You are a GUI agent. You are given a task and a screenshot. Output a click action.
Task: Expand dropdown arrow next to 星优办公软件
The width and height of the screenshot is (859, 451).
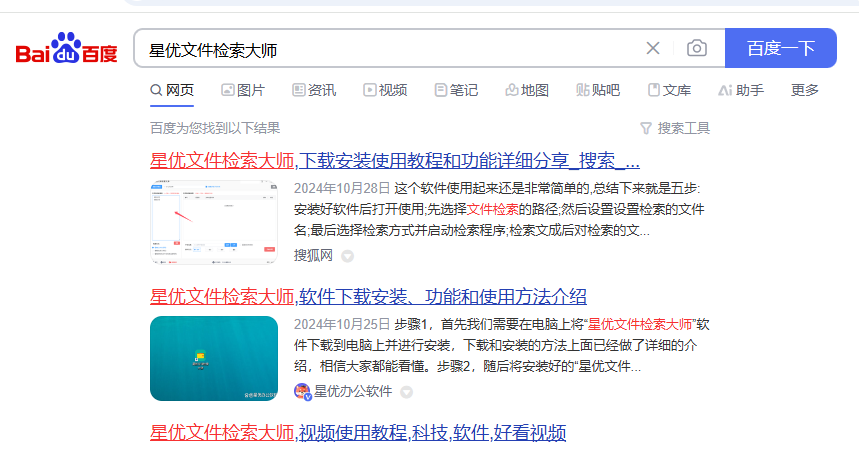pos(406,392)
